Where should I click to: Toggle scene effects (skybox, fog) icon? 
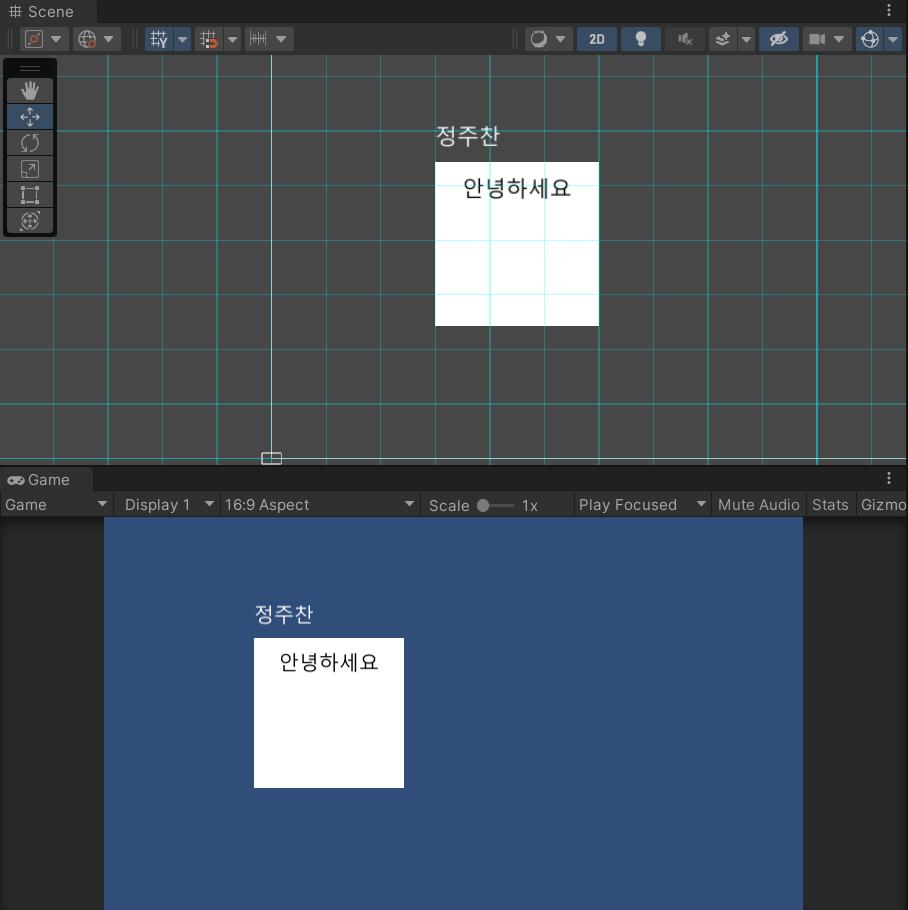pos(722,39)
